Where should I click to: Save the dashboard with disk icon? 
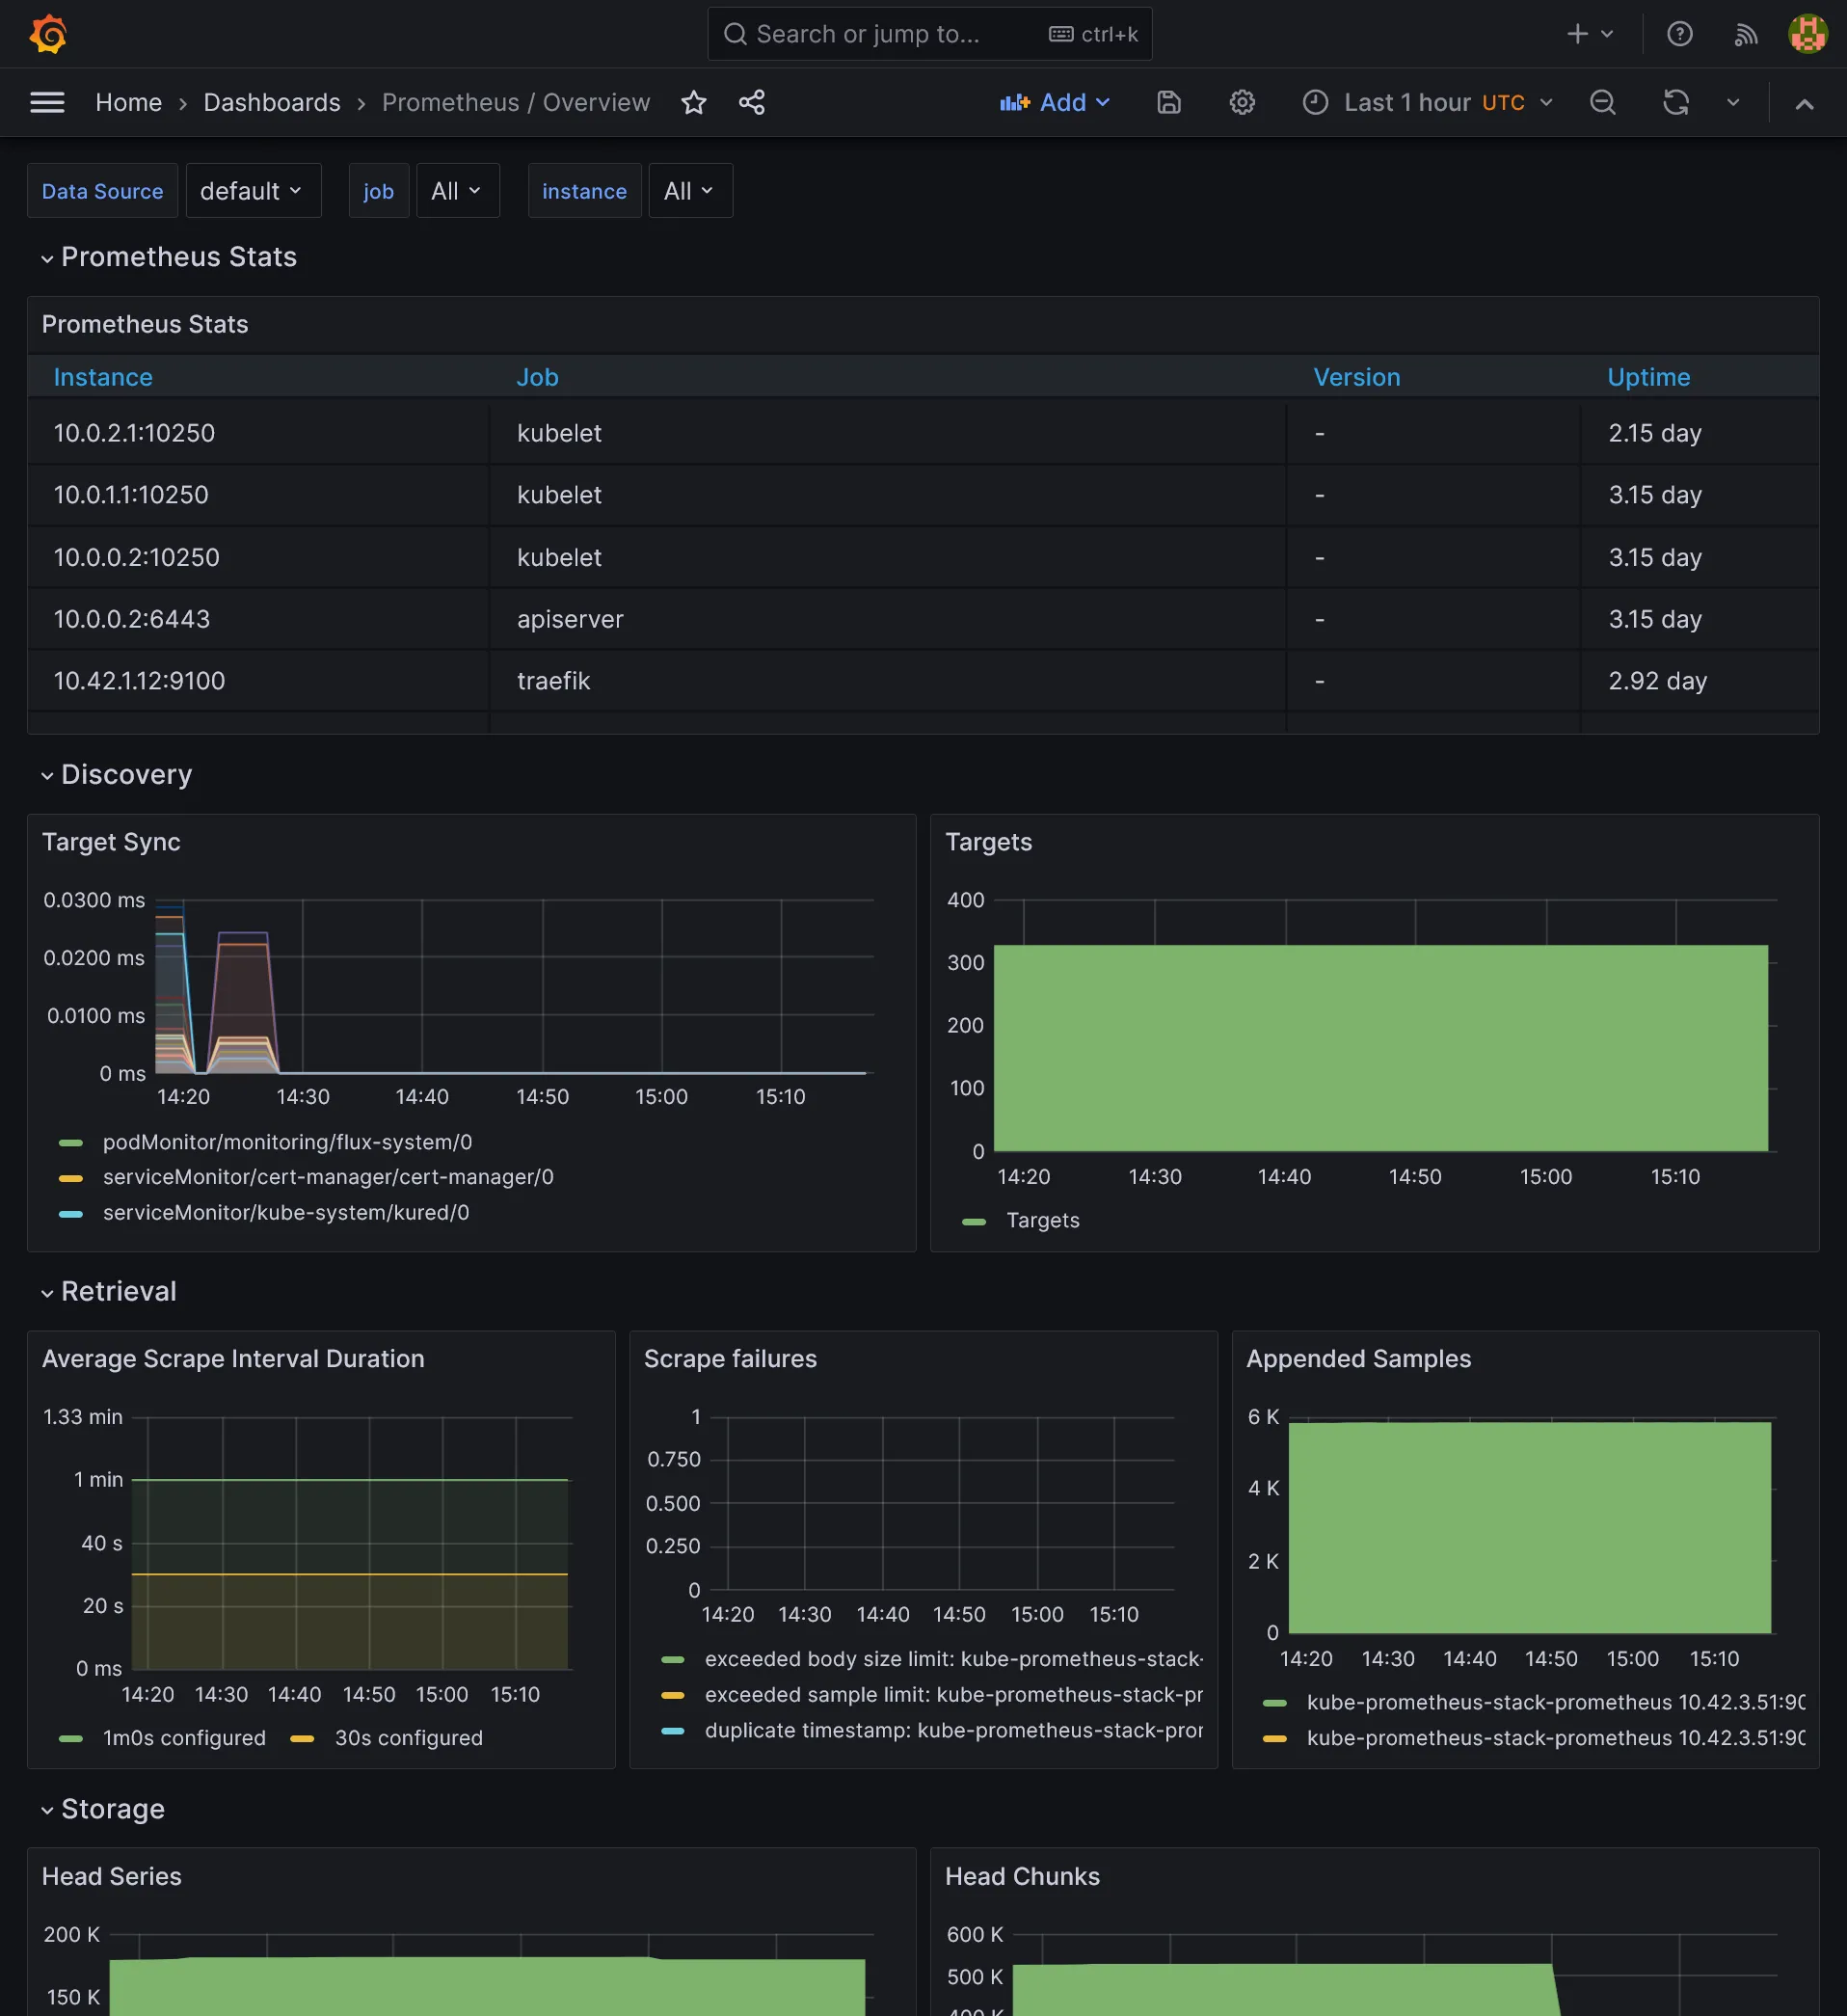point(1168,102)
